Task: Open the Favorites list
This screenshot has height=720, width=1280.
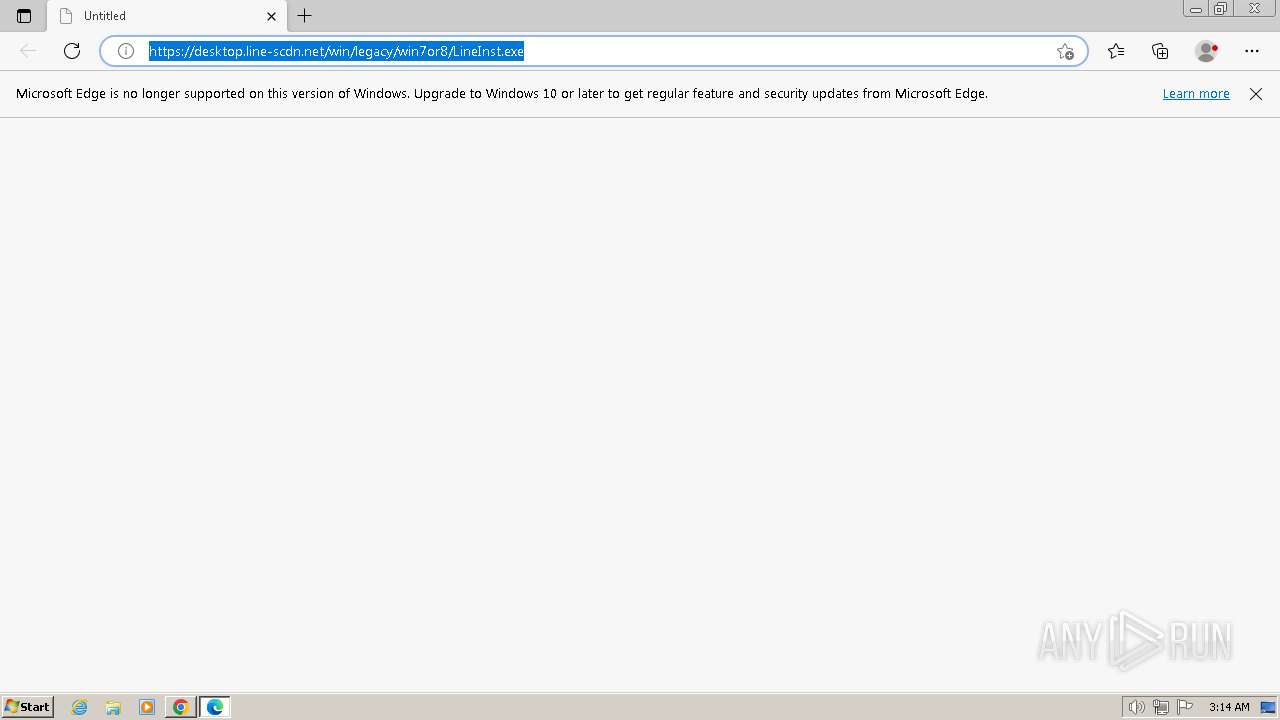Action: (x=1116, y=51)
